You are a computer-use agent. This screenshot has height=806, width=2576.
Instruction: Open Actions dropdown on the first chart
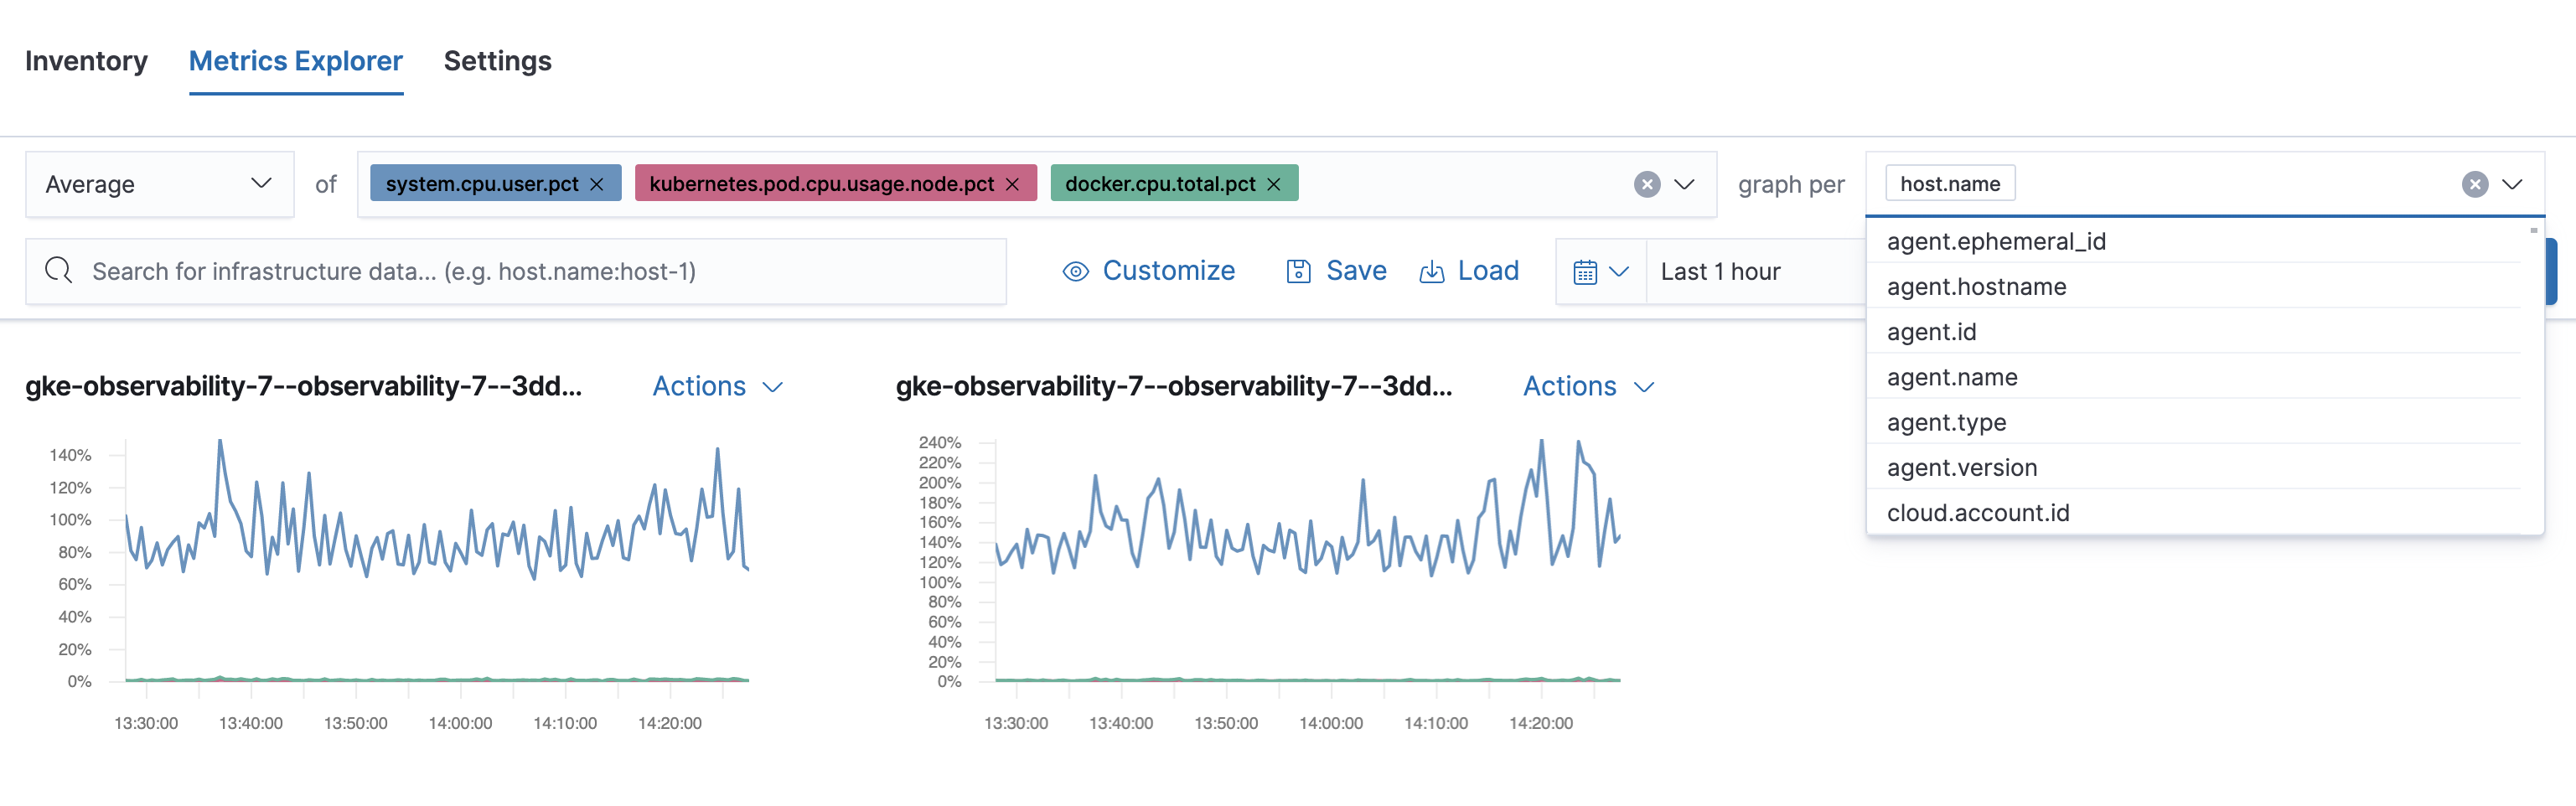717,387
